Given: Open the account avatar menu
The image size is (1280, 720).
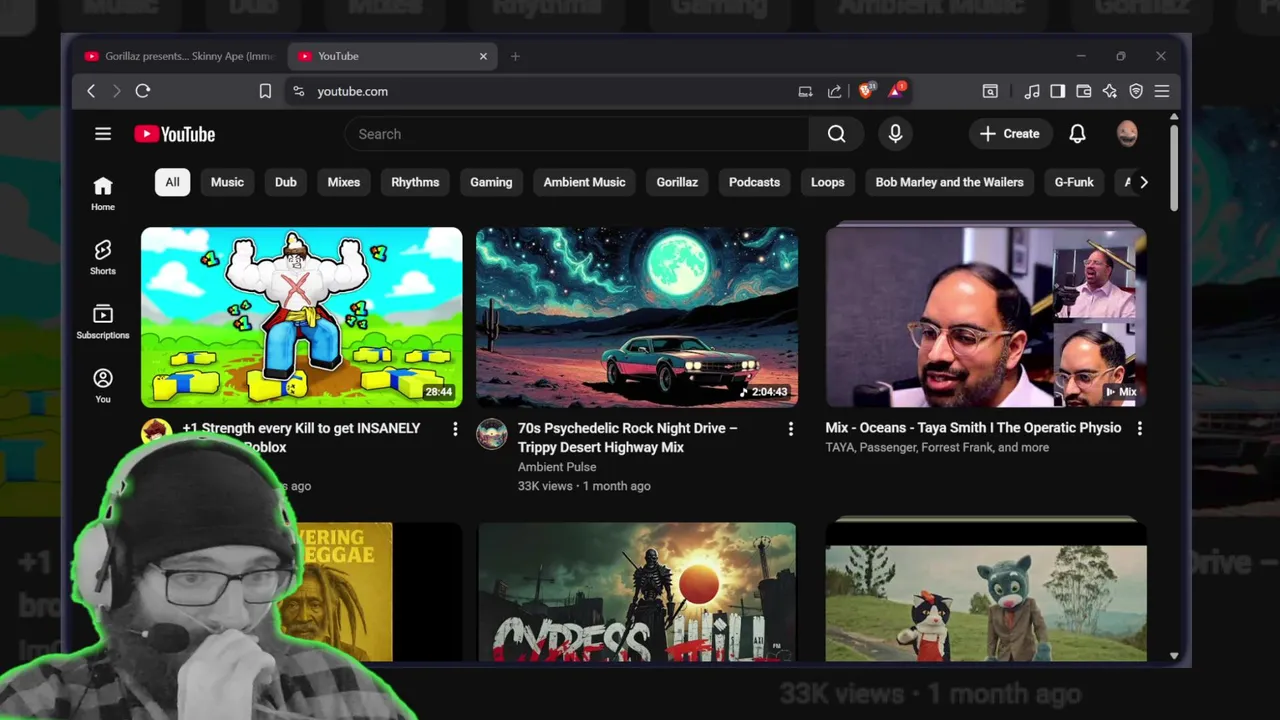Looking at the screenshot, I should (1127, 134).
